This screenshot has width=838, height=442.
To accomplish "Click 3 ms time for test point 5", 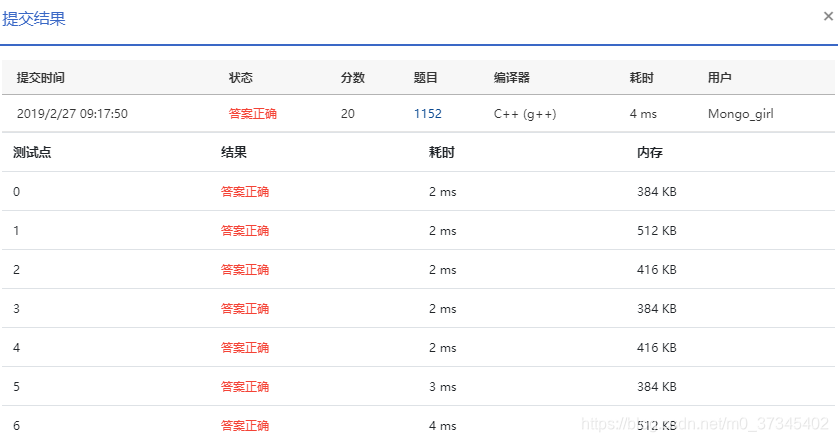I will [443, 387].
